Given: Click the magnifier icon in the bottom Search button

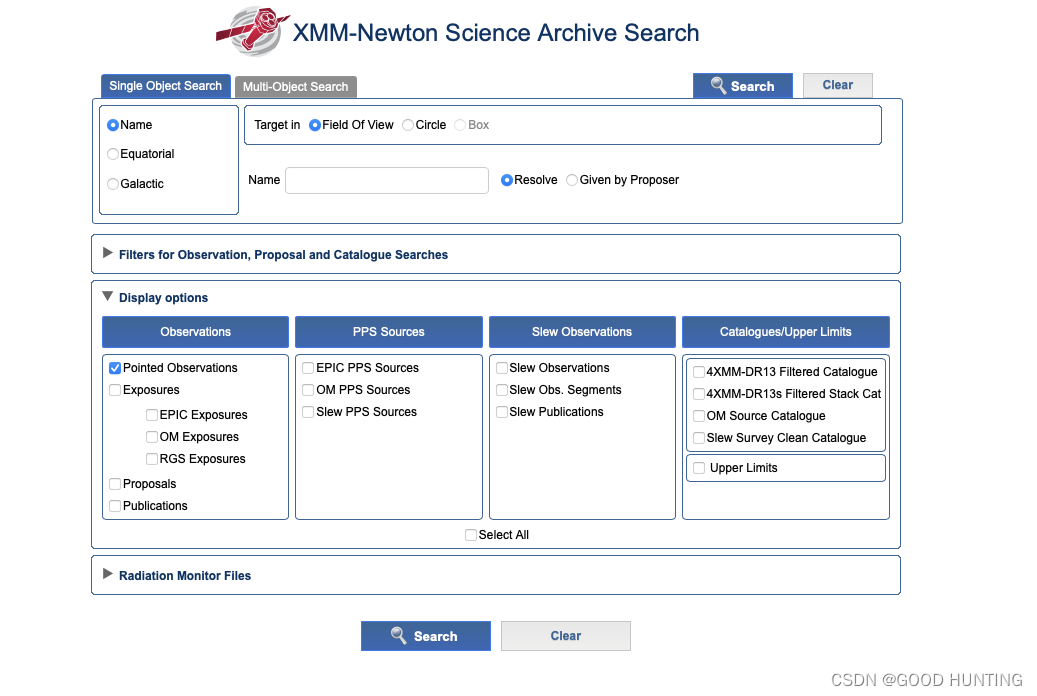Looking at the screenshot, I should click(x=399, y=635).
